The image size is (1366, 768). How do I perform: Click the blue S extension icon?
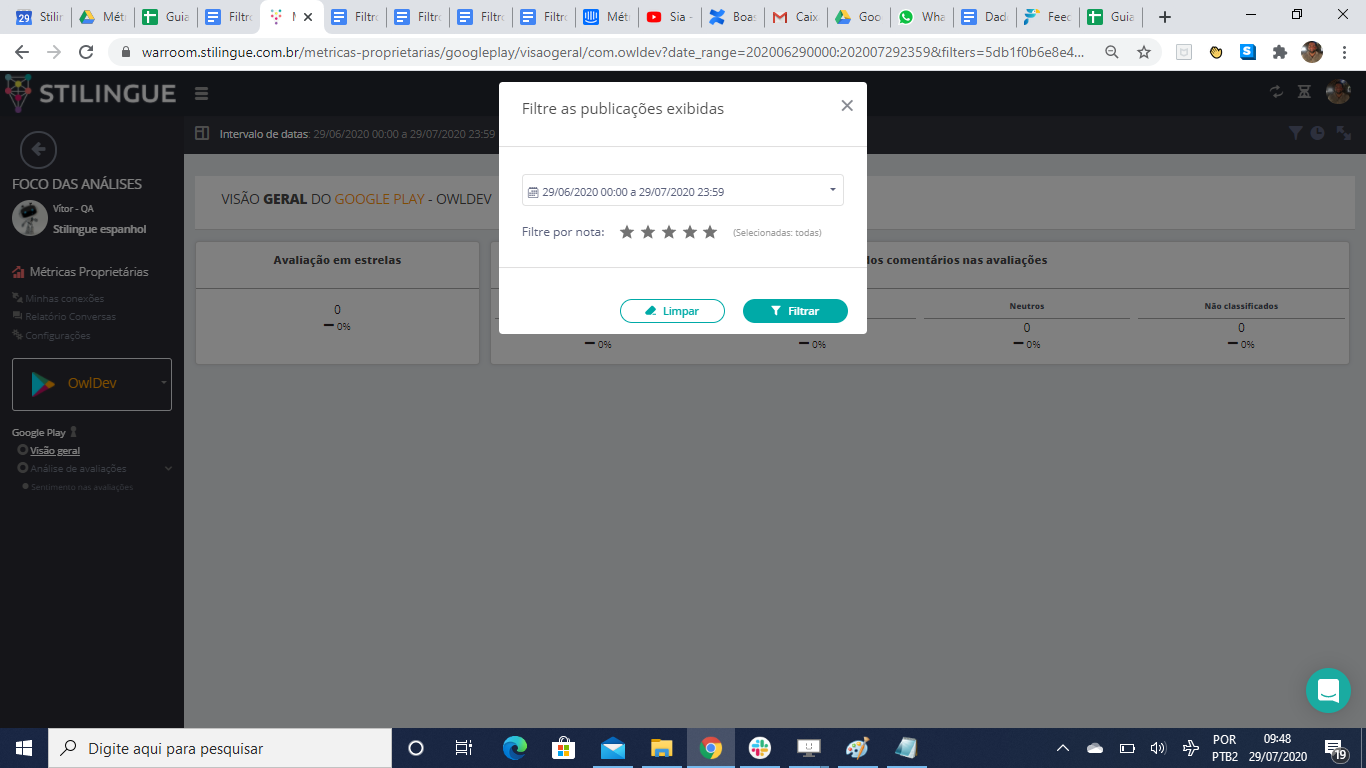click(x=1248, y=52)
